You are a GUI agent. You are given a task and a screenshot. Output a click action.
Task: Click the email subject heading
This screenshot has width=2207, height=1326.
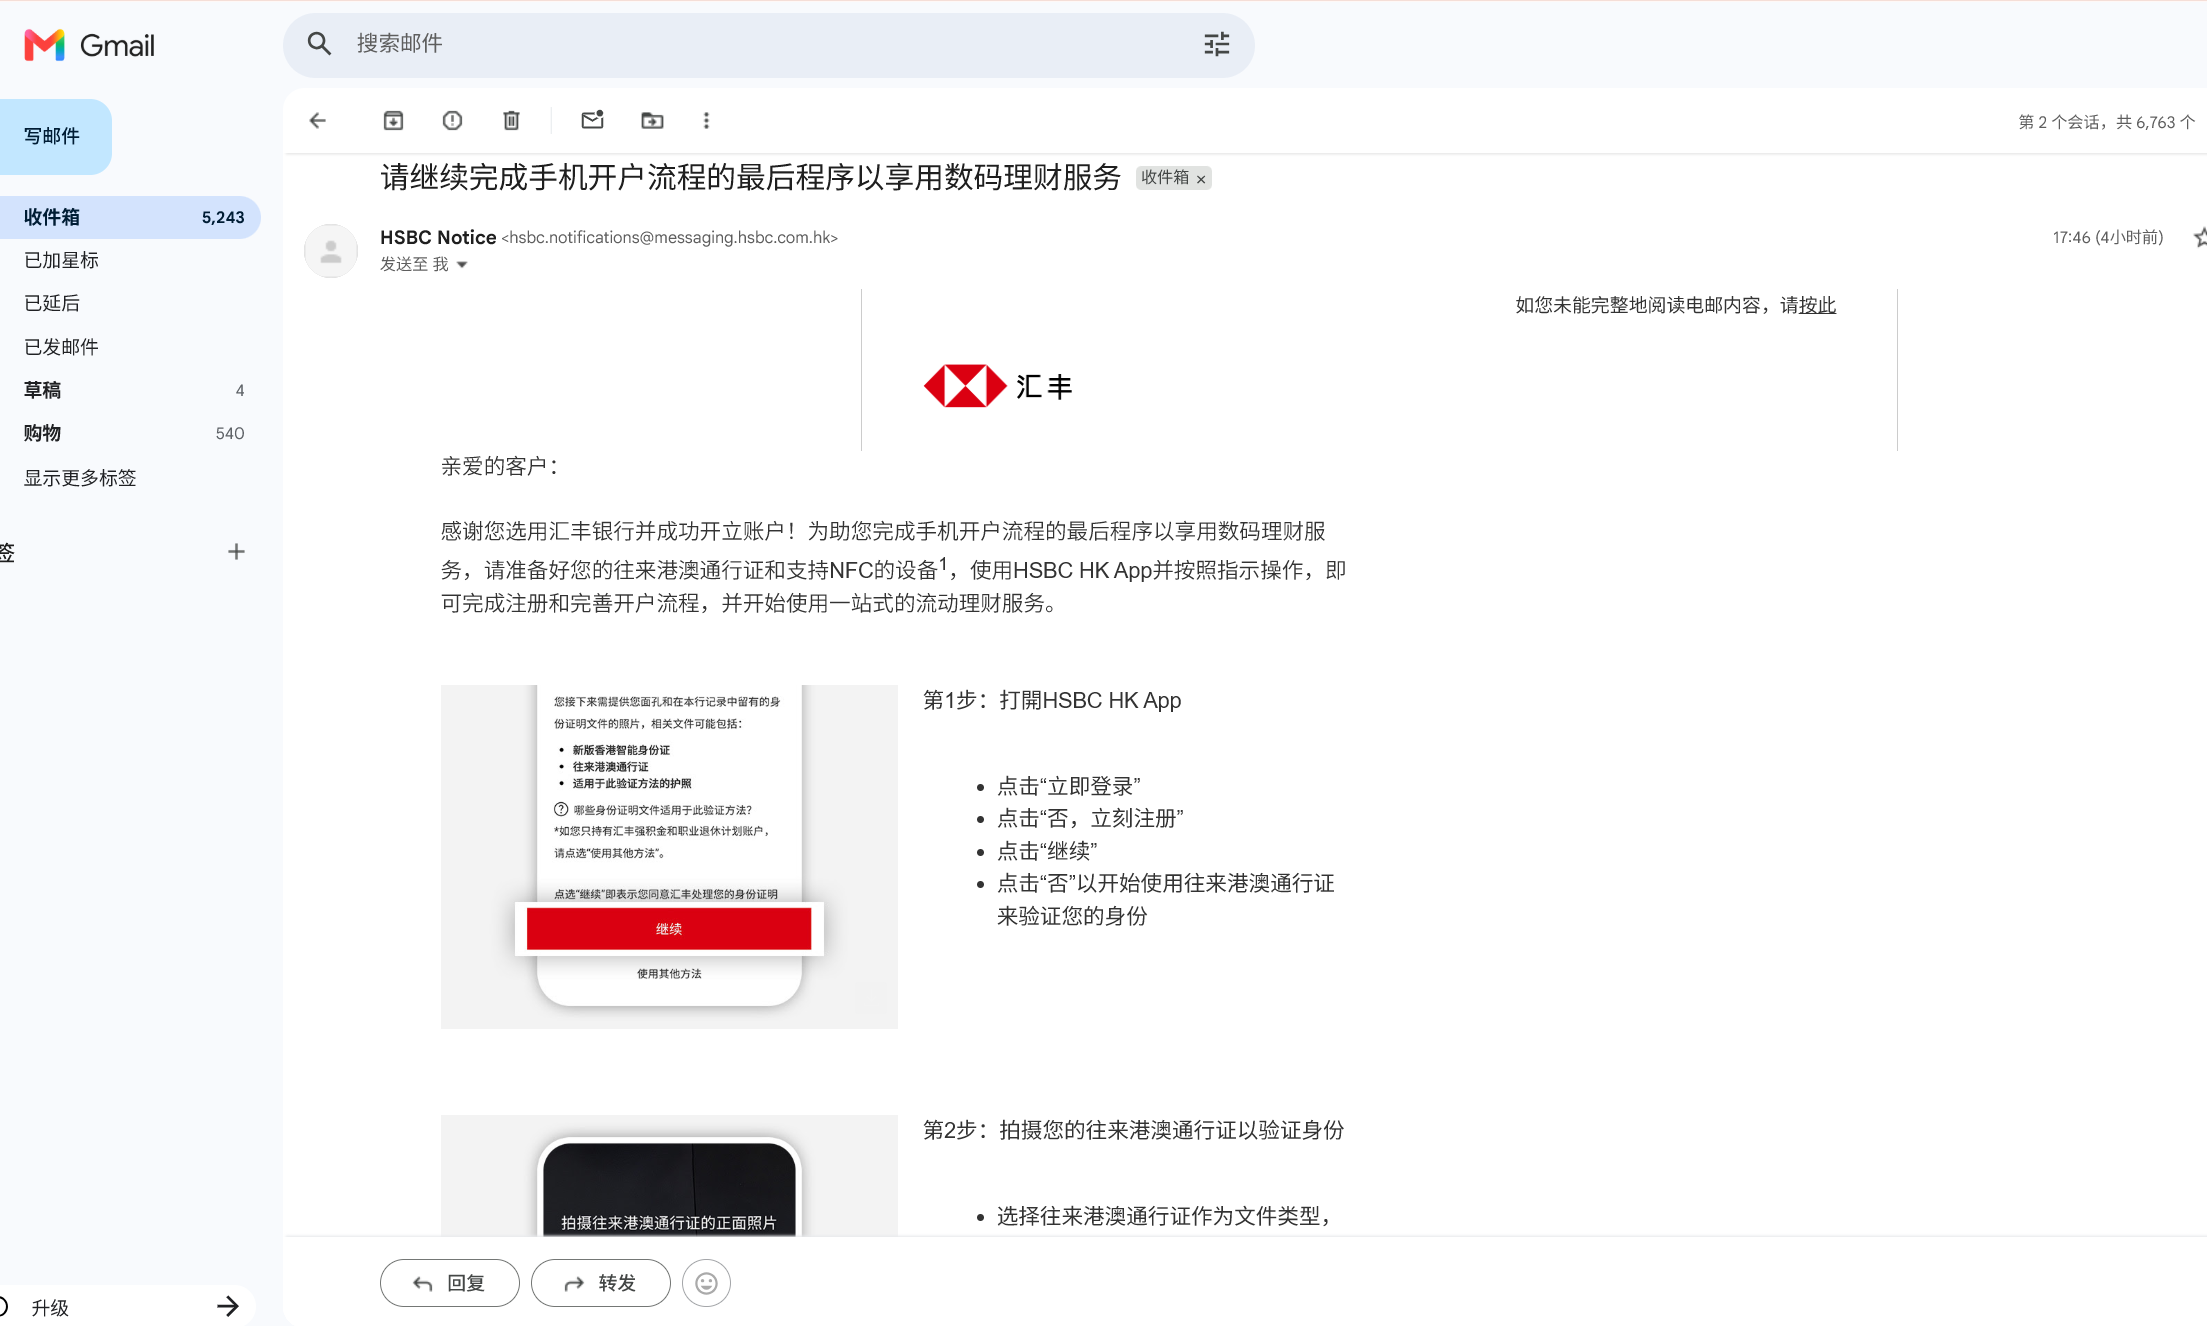[751, 177]
